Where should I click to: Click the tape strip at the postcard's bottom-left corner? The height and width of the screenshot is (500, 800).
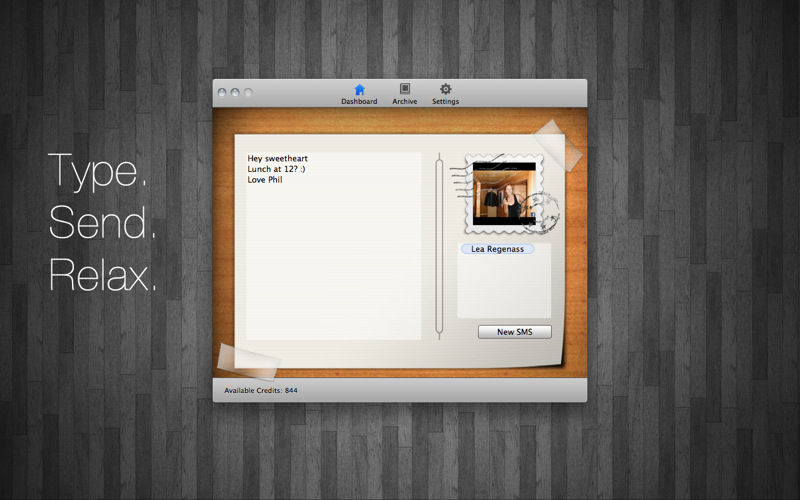pyautogui.click(x=237, y=357)
